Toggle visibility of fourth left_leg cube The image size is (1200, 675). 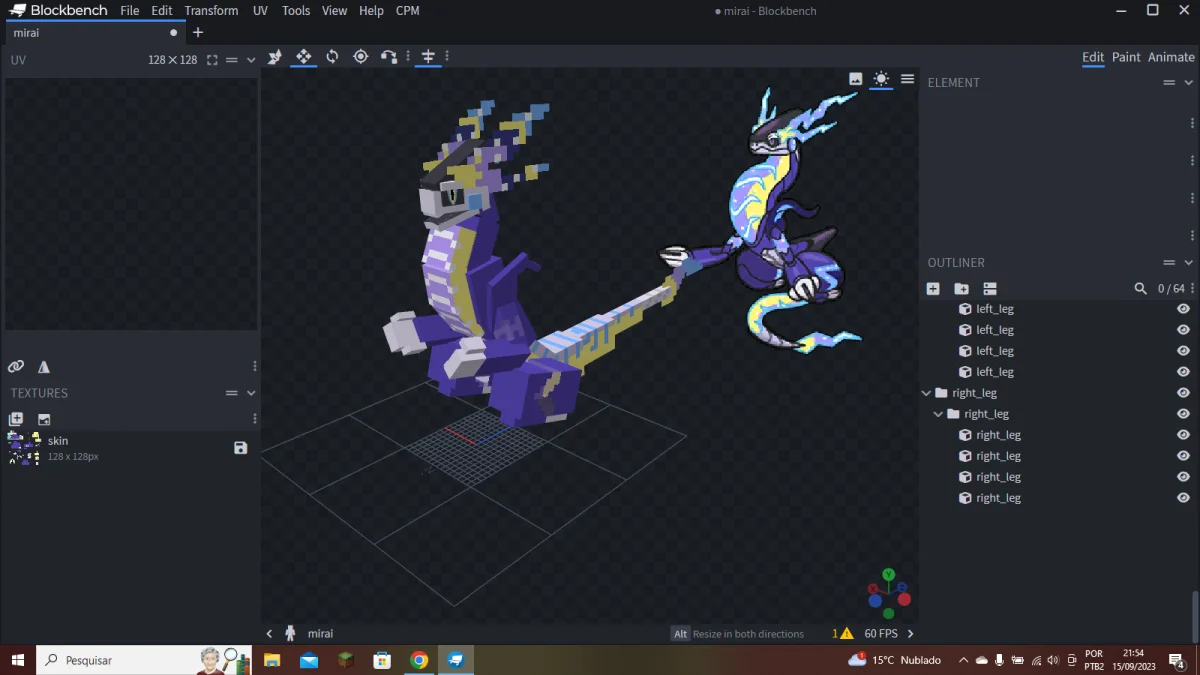point(1183,372)
